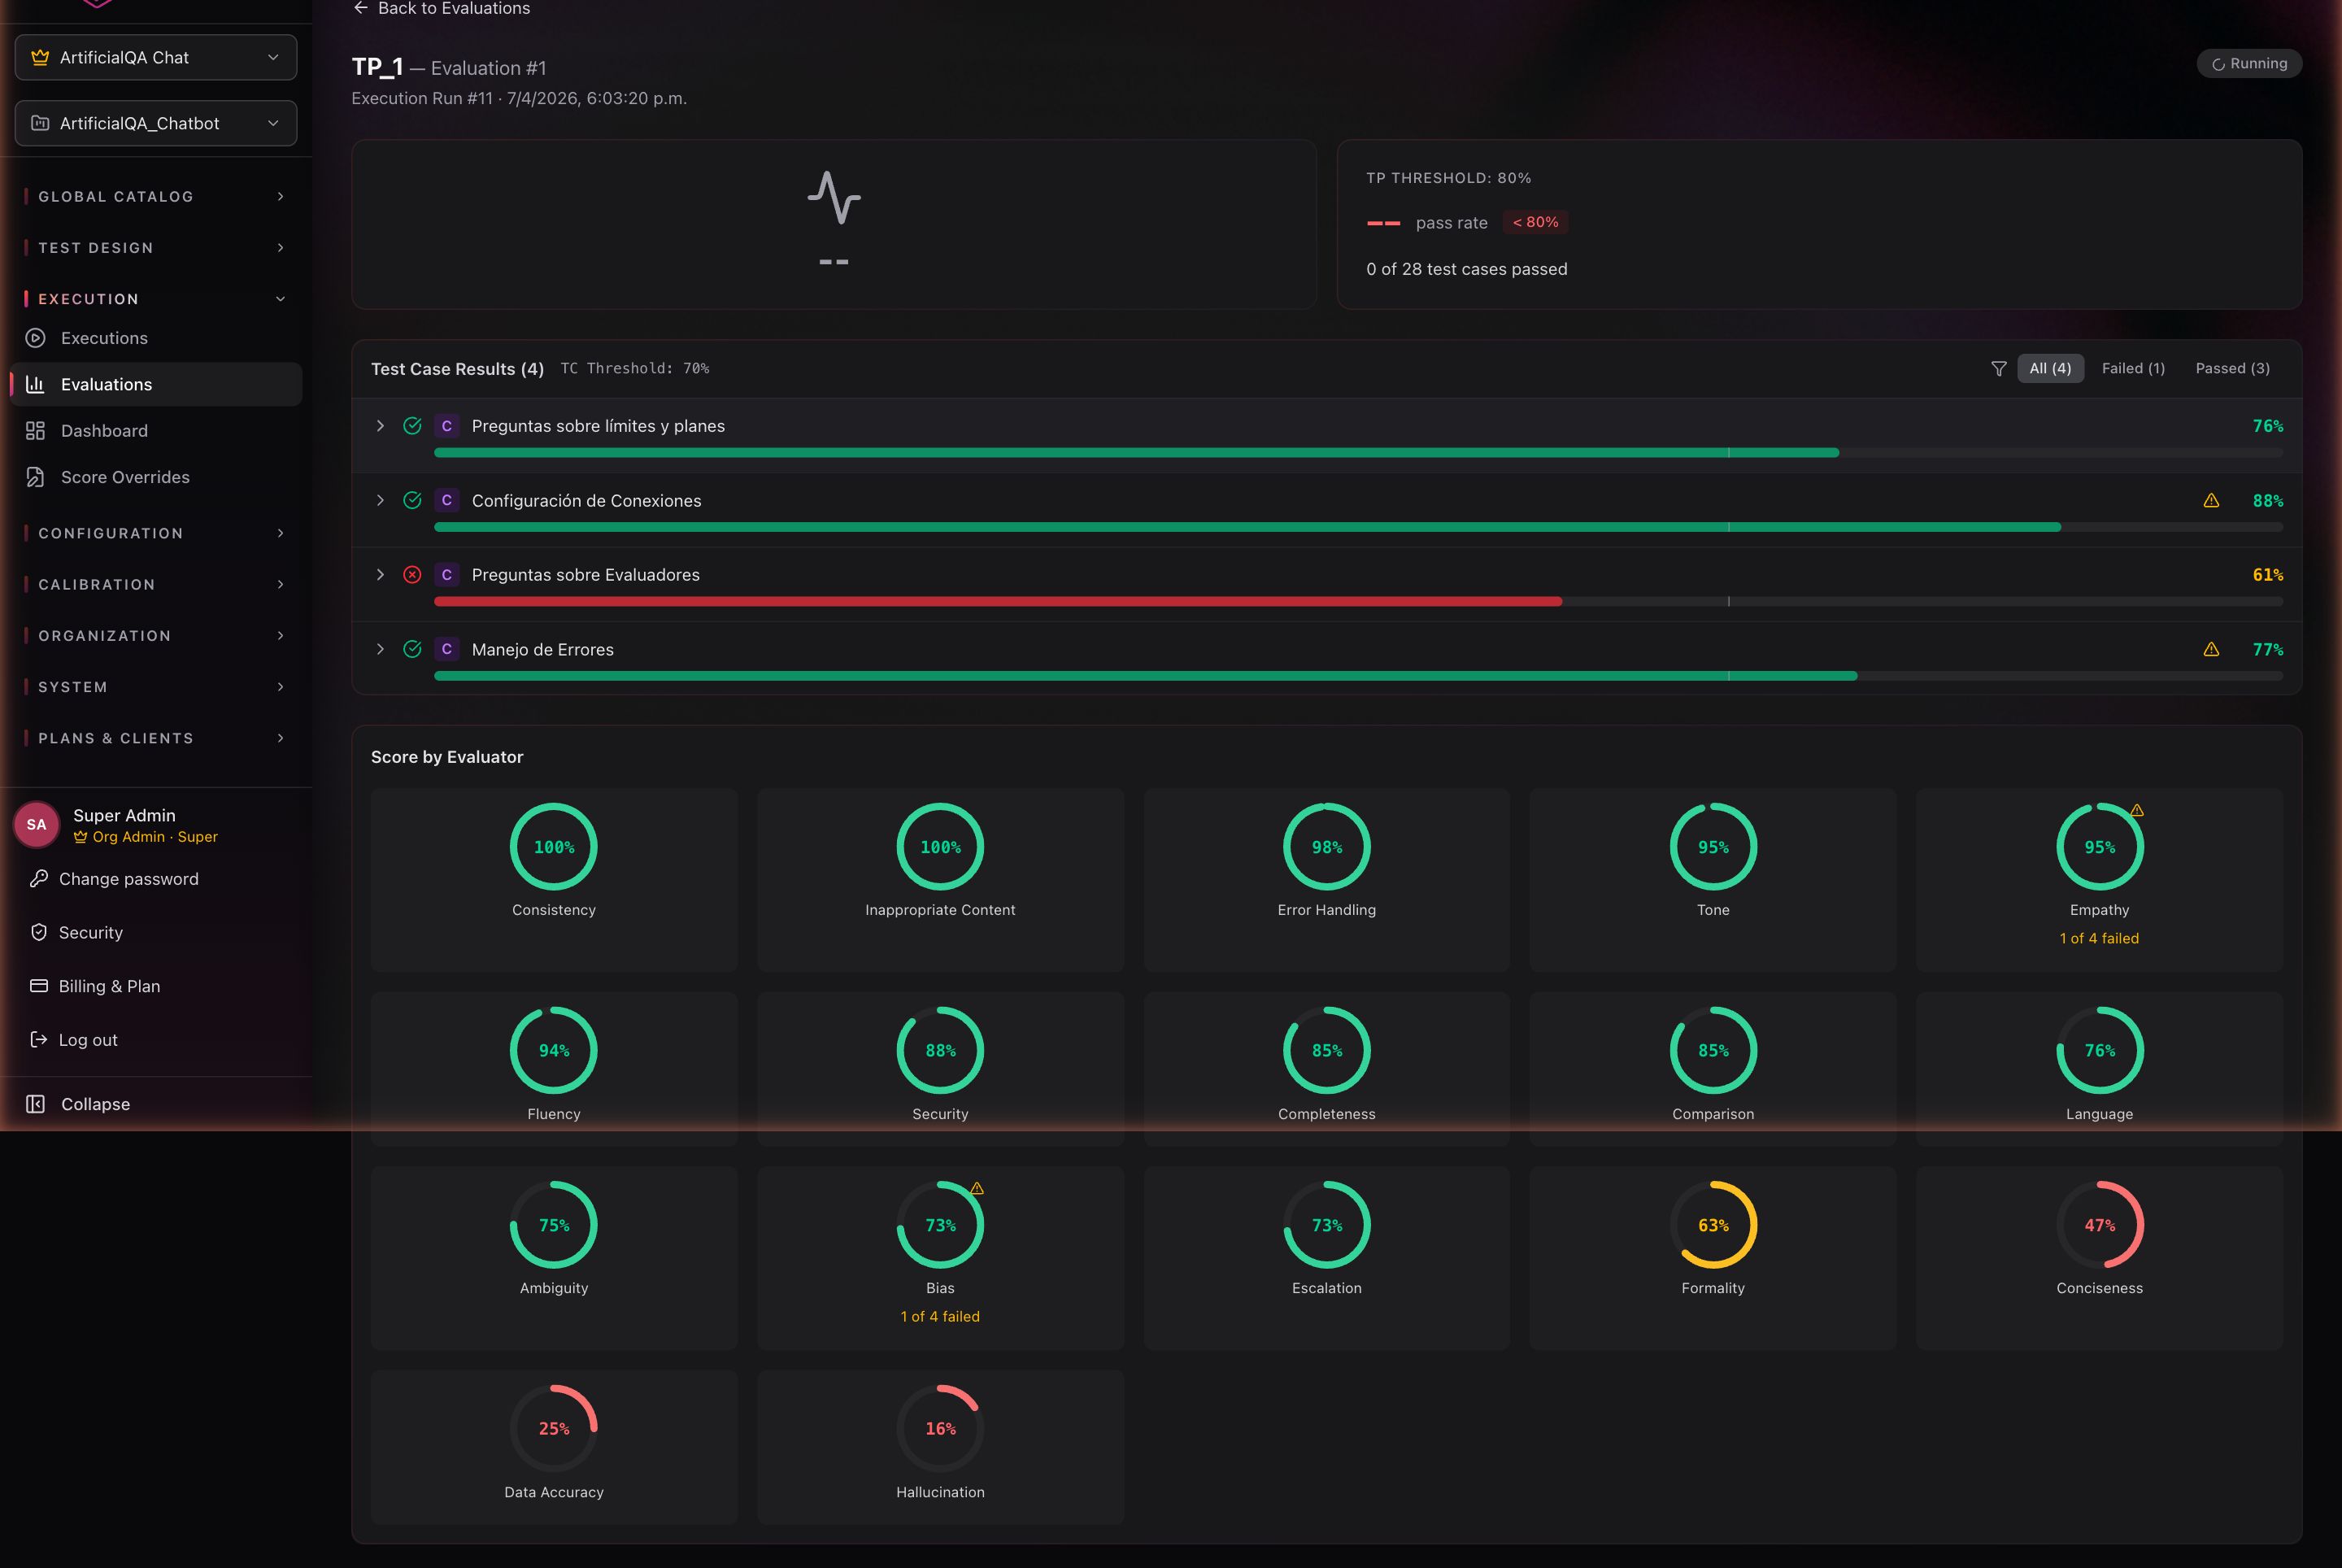
Task: Click the activity pulse icon in summary card
Action: (834, 197)
